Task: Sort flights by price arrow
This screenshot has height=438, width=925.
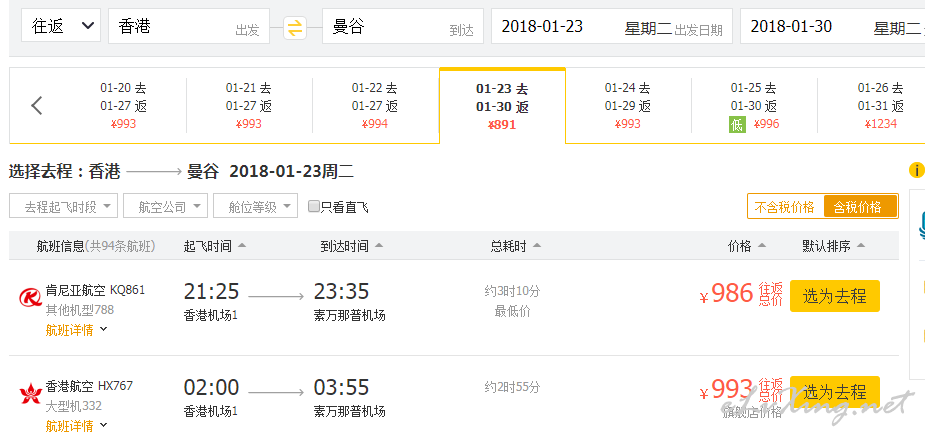Action: (x=762, y=246)
